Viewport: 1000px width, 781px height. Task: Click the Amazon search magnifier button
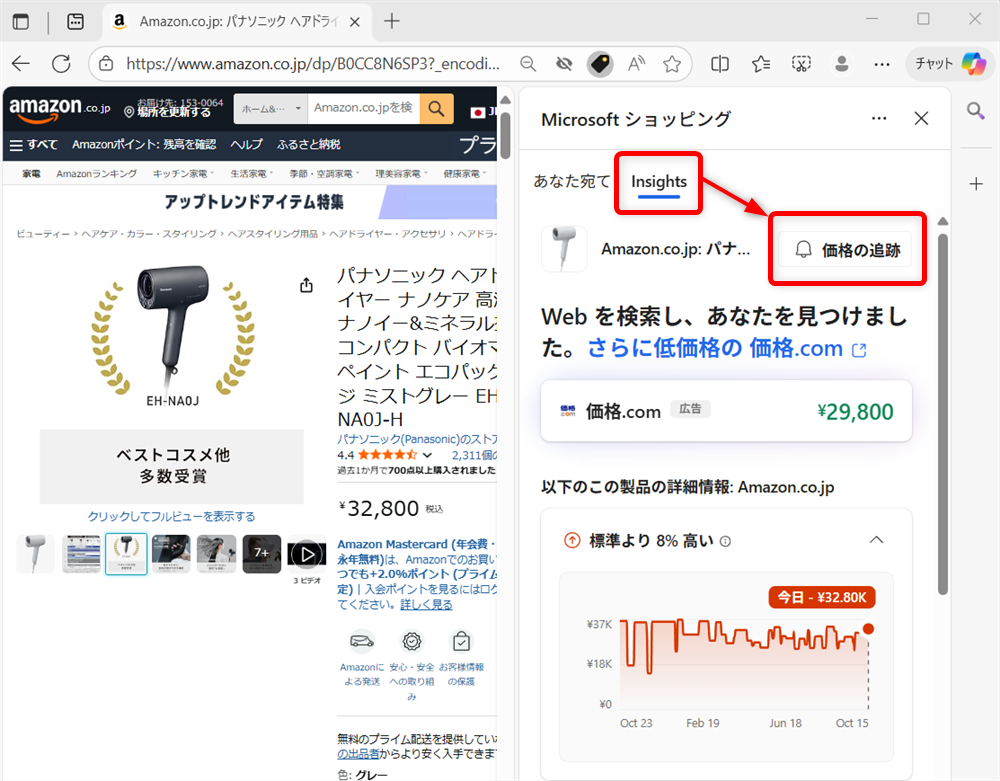click(436, 108)
